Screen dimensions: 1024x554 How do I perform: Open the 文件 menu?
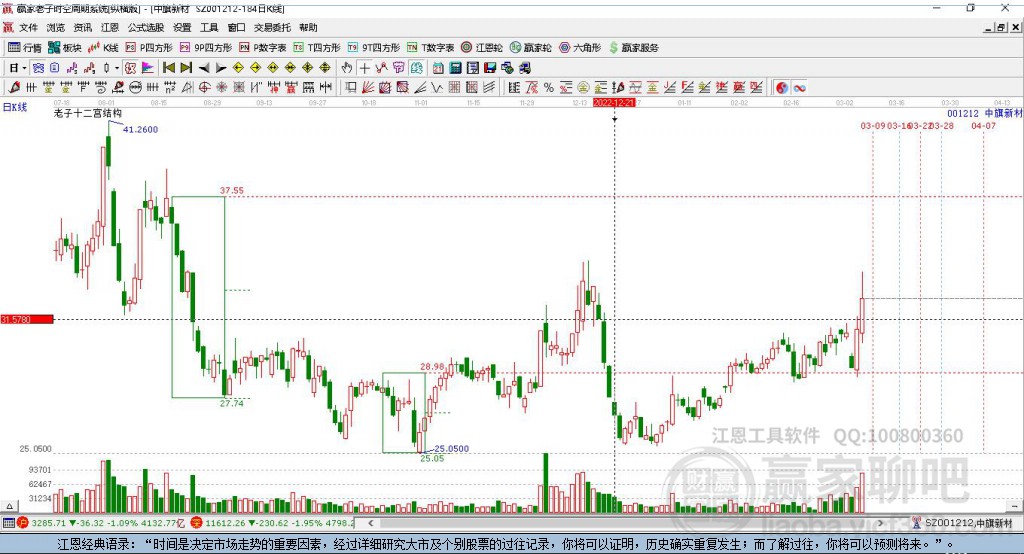pyautogui.click(x=29, y=27)
